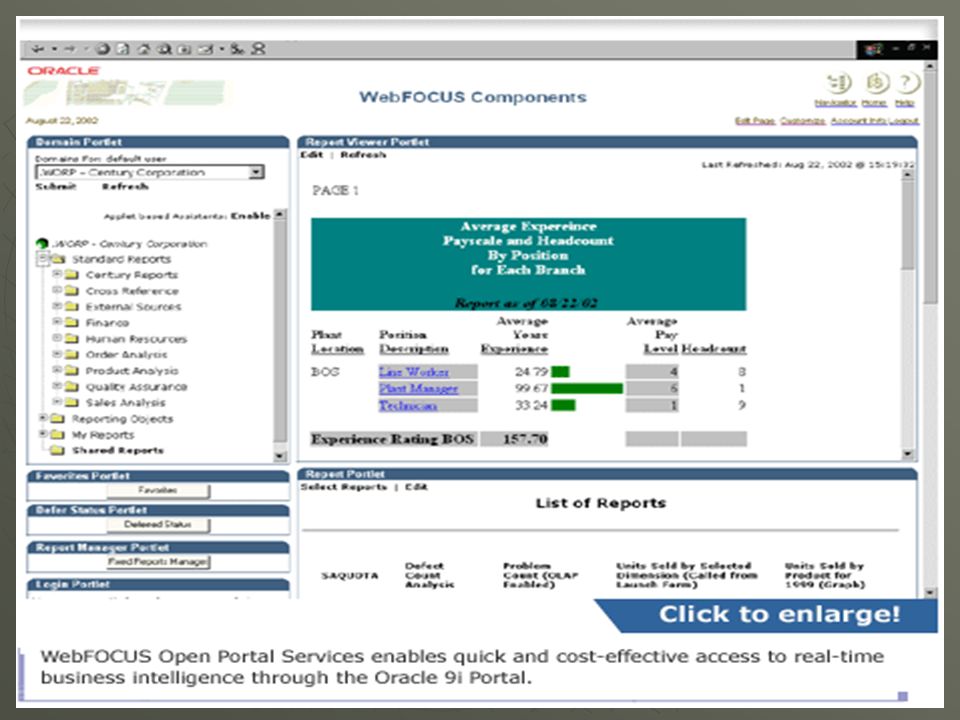The width and height of the screenshot is (960, 720).
Task: Collapse the Standard Reports tree node
Action: pos(43,259)
